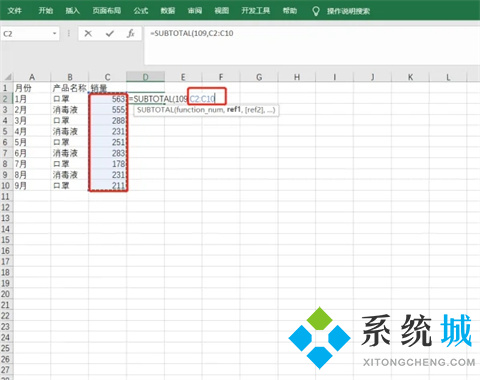Switch to the 开始 ribbon tab
Image resolution: width=480 pixels, height=380 pixels.
(x=46, y=11)
